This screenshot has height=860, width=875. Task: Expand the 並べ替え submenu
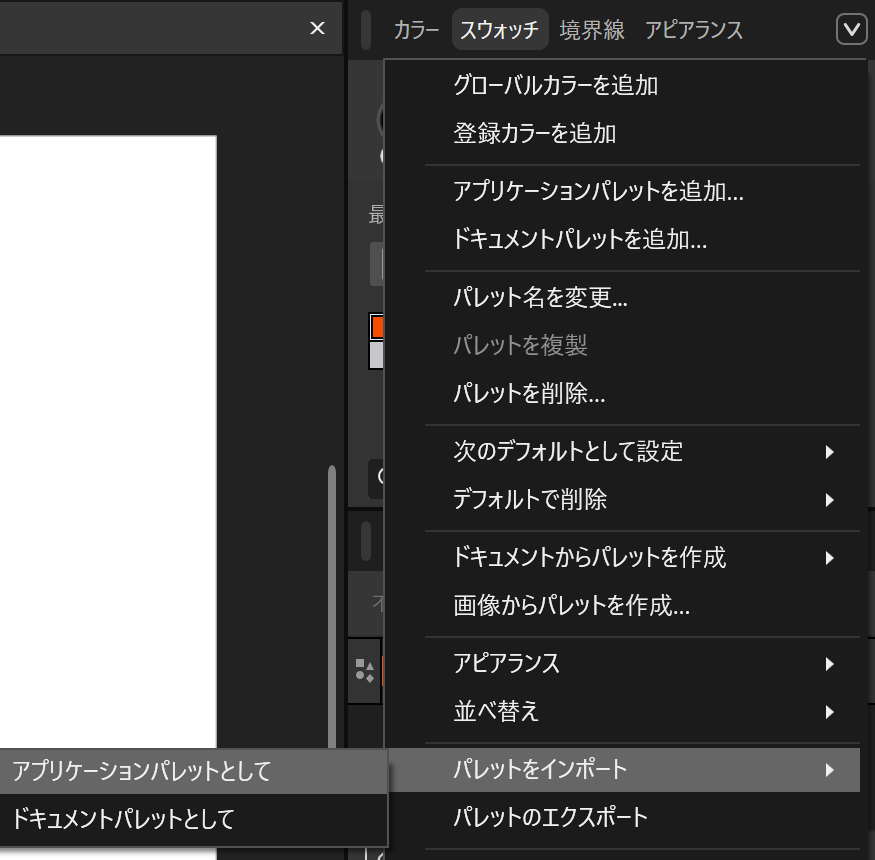click(622, 712)
